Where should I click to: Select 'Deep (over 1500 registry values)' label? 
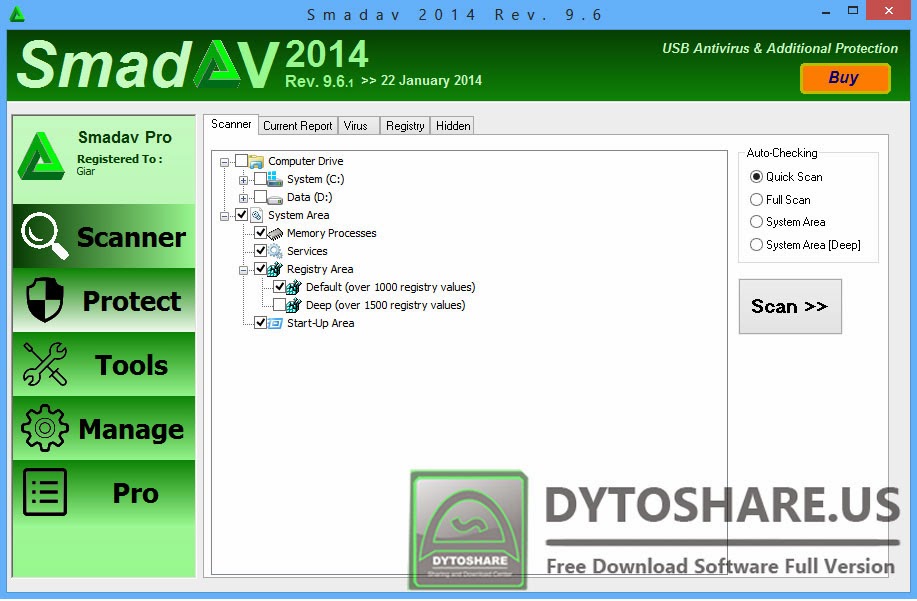pyautogui.click(x=385, y=305)
